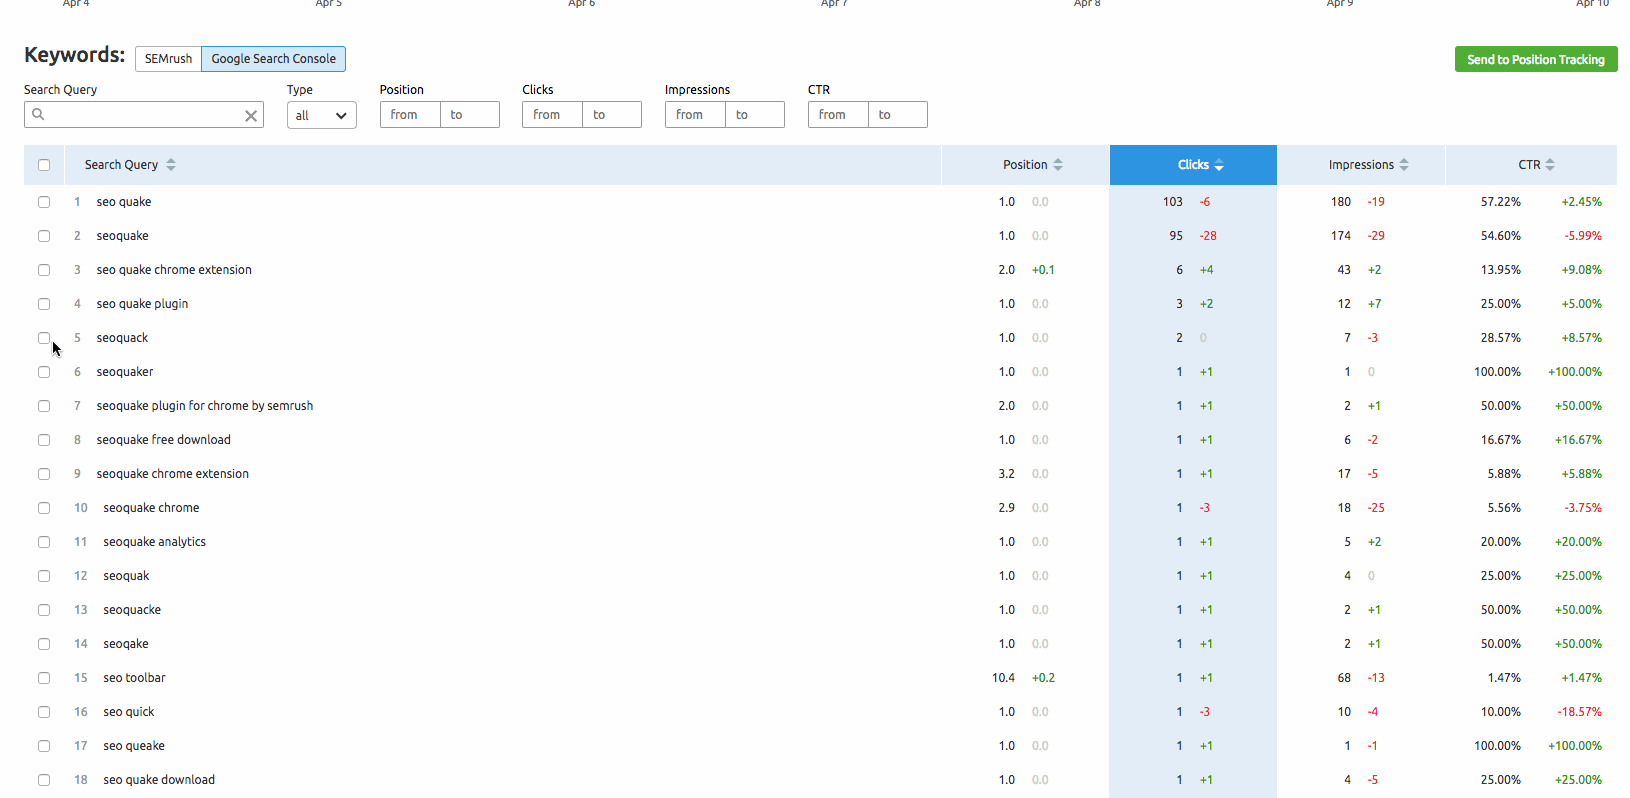
Task: Click the Position 'to' input
Action: [x=470, y=115]
